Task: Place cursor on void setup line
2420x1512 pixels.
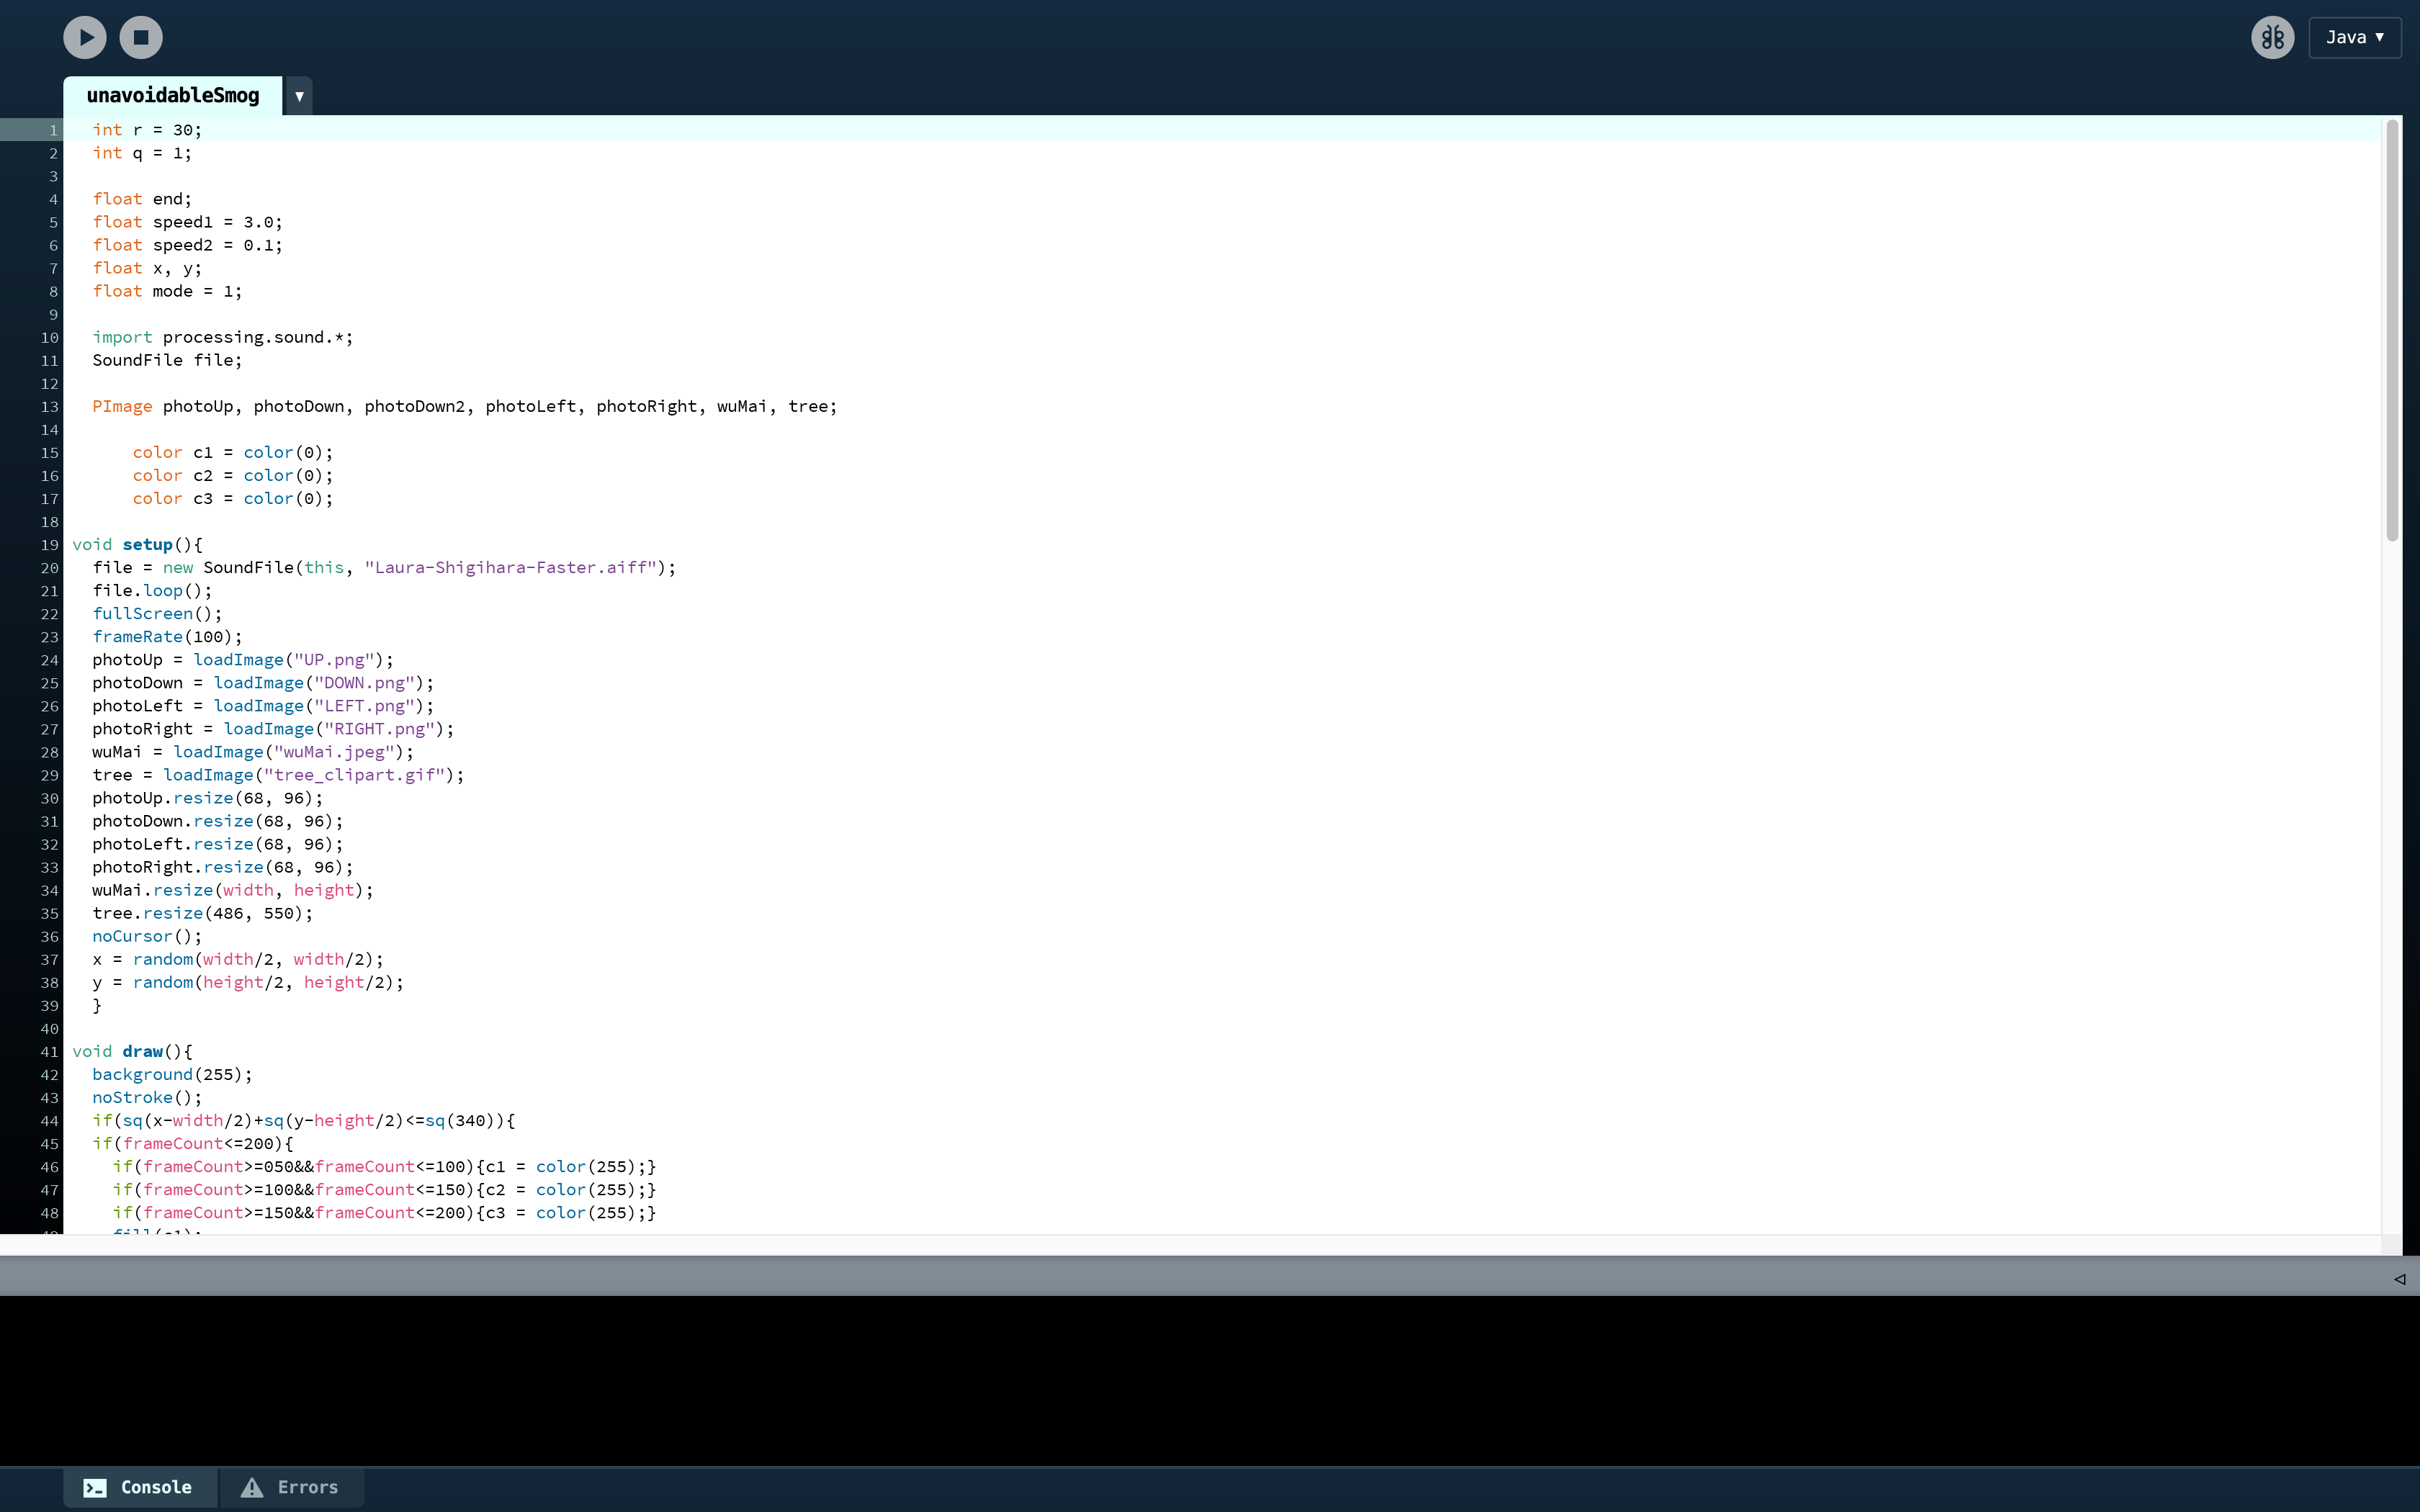Action: [137, 545]
